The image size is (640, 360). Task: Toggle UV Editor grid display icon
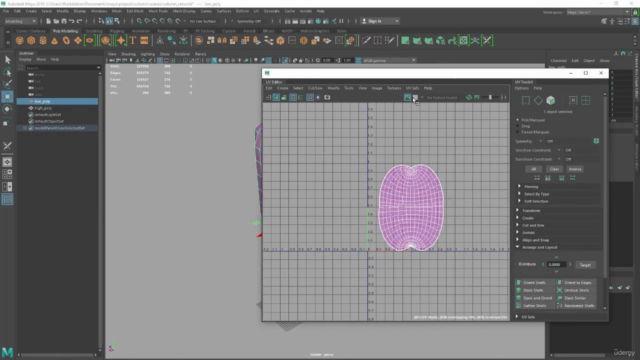point(310,98)
